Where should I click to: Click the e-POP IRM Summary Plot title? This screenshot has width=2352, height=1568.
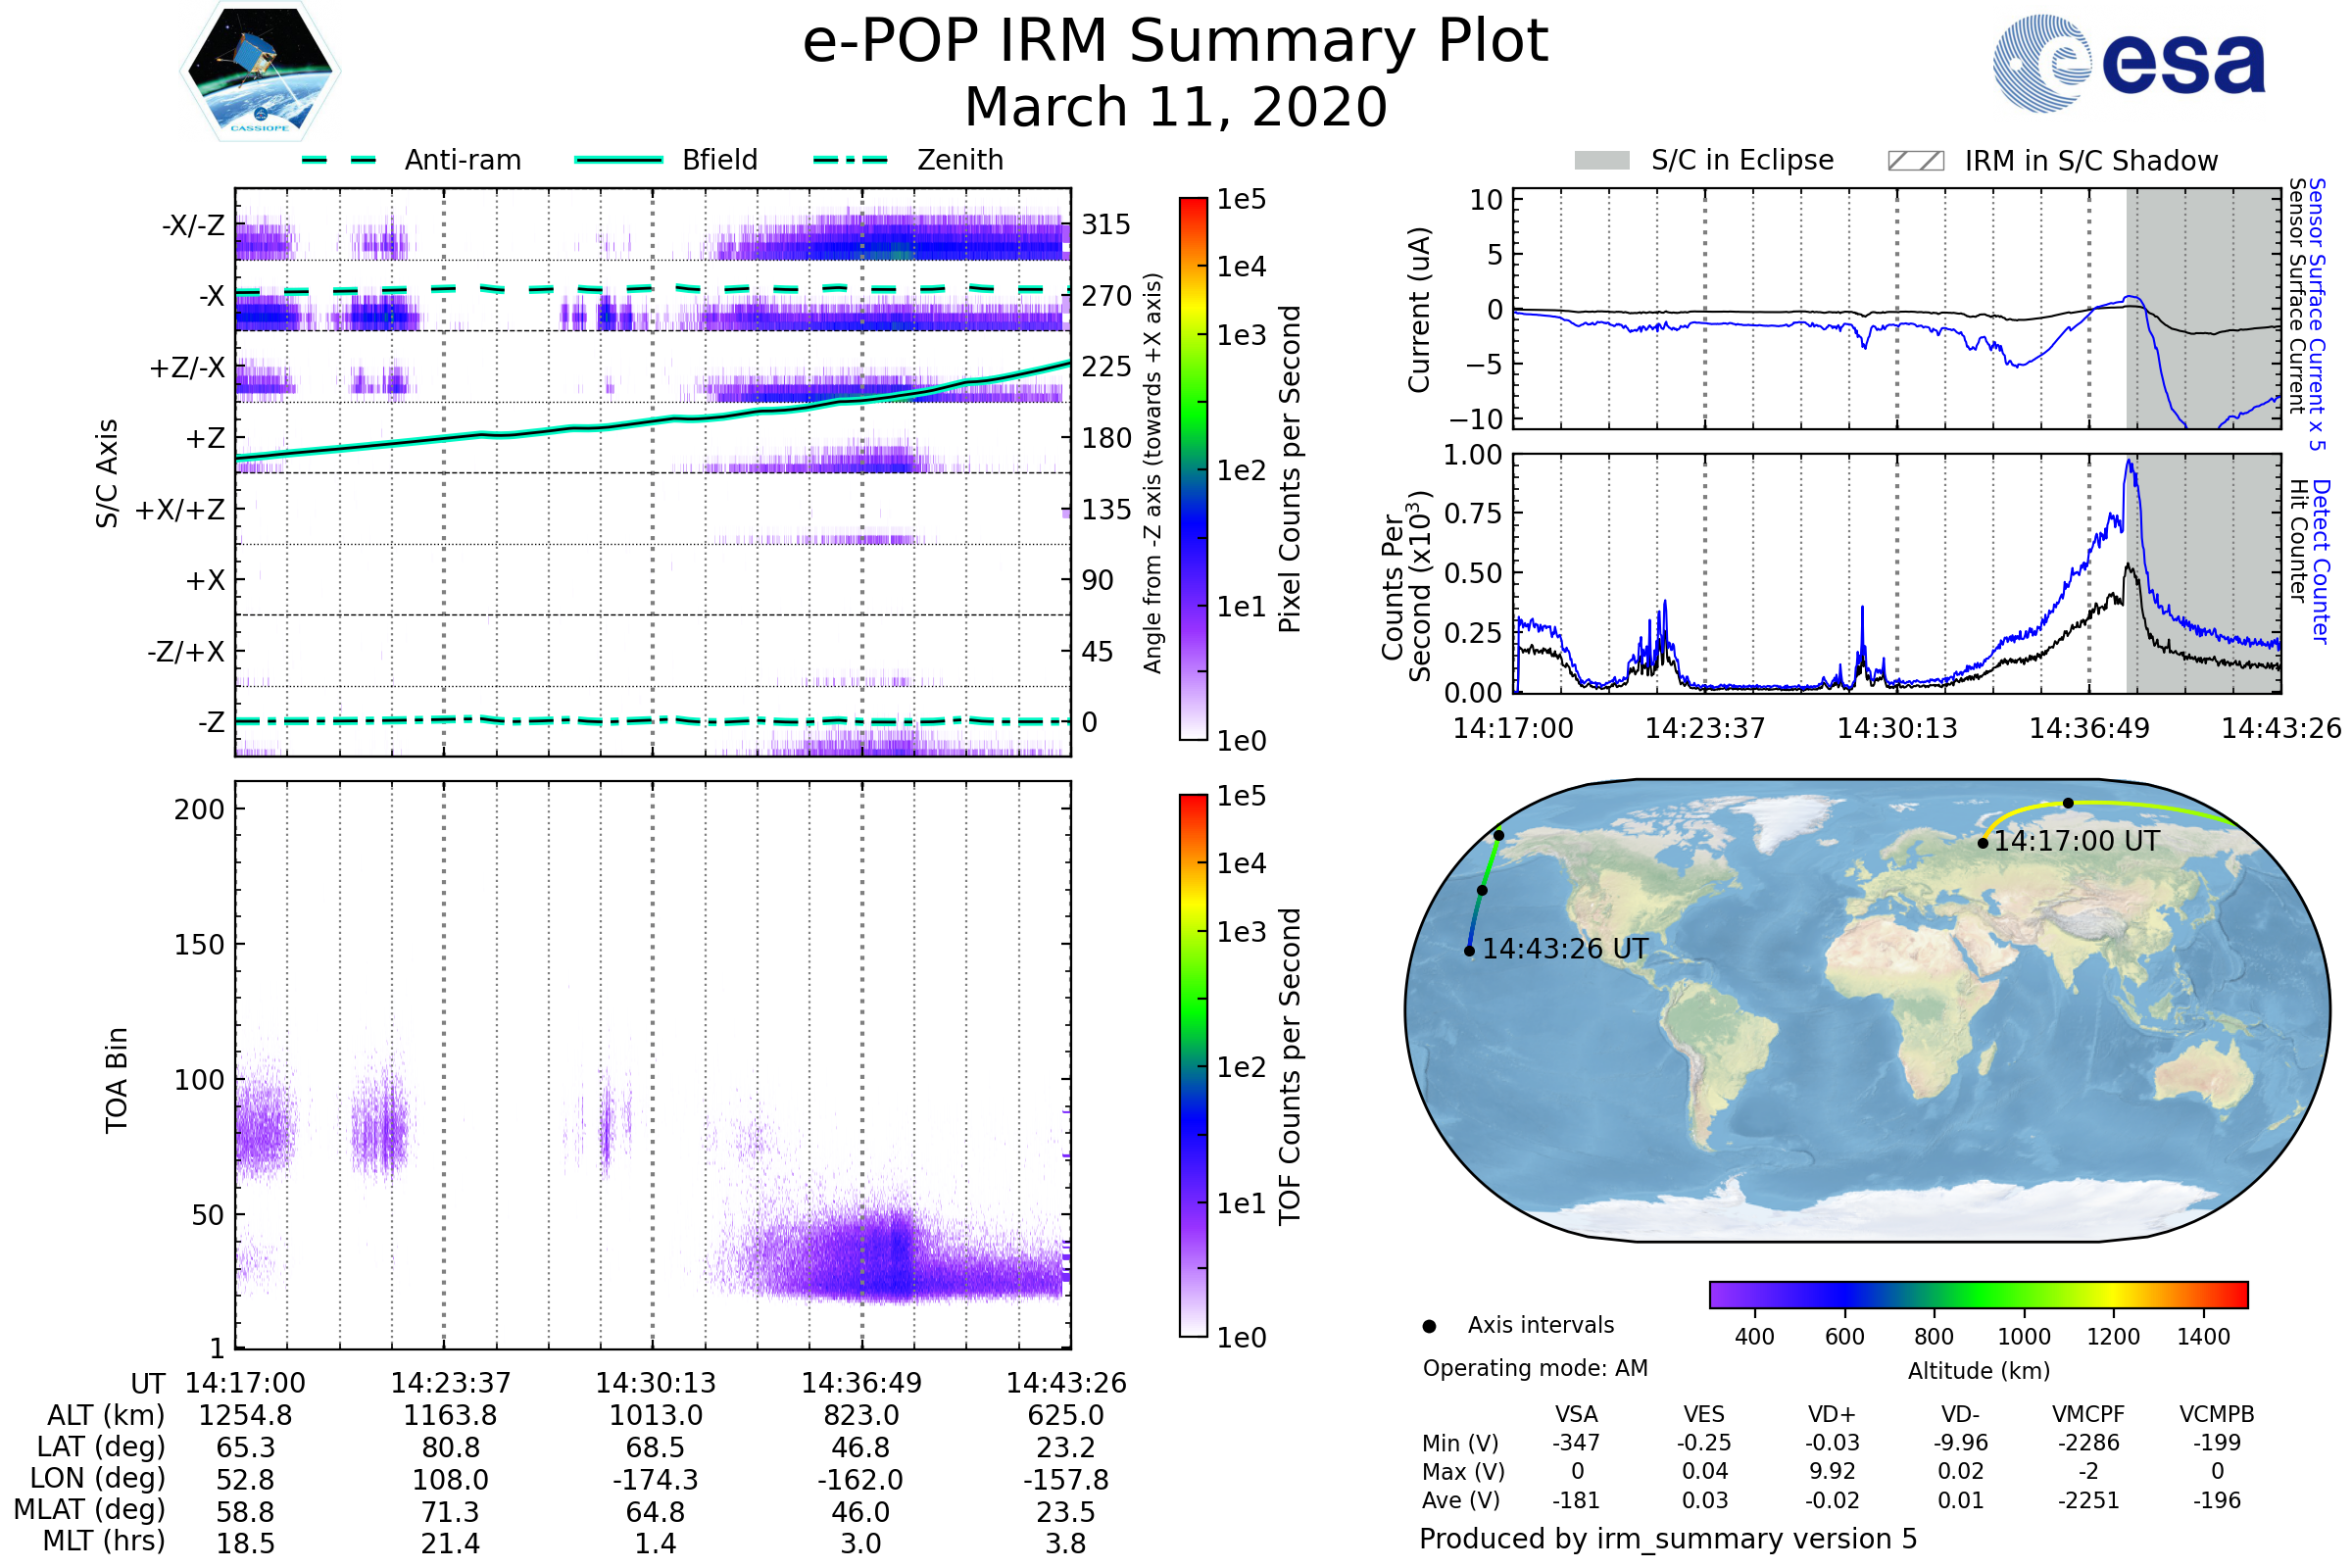(x=1175, y=42)
